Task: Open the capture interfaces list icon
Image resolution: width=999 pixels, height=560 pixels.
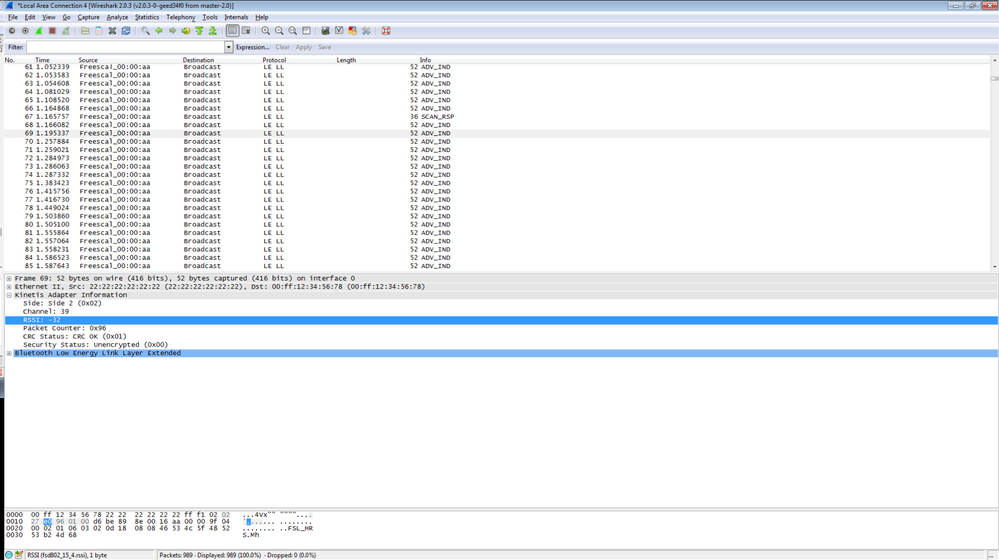Action: 11,31
